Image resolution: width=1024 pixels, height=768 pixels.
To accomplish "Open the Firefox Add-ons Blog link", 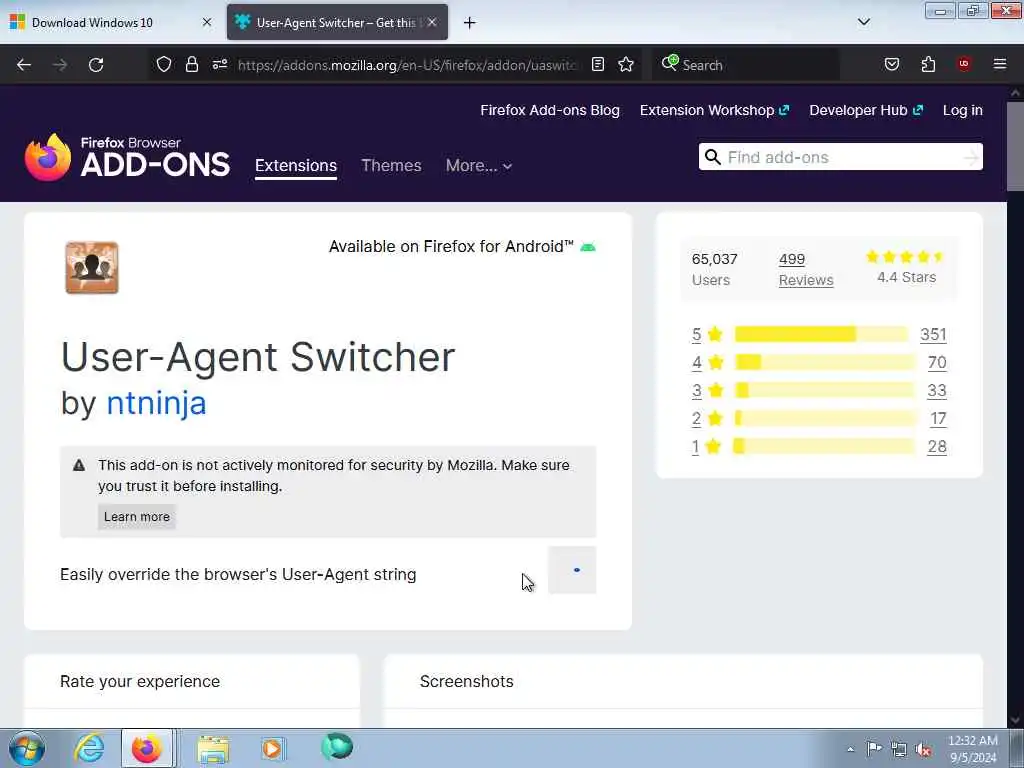I will pyautogui.click(x=550, y=110).
